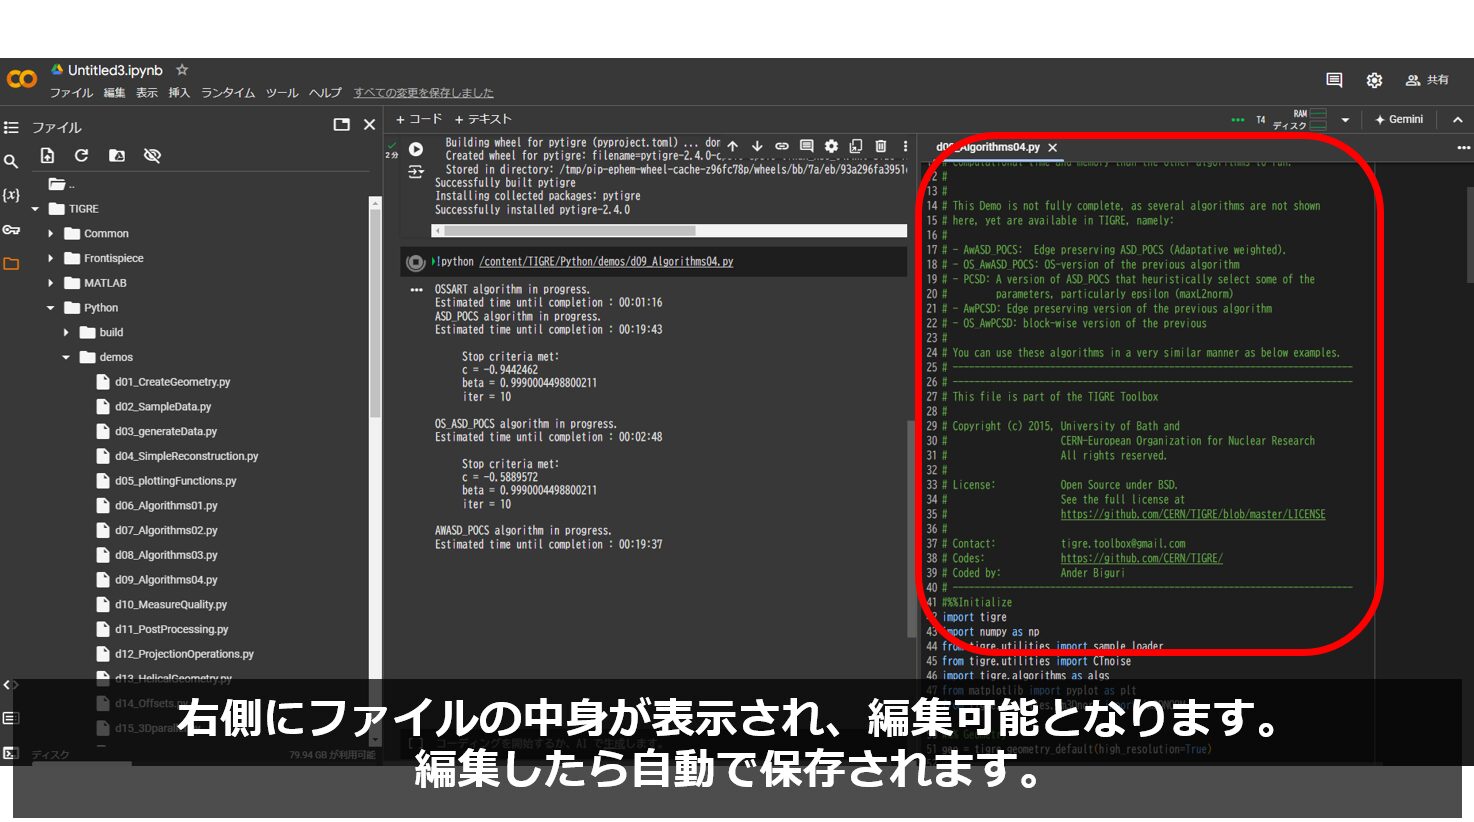
Task: Open the ランタイム menu
Action: coord(227,92)
